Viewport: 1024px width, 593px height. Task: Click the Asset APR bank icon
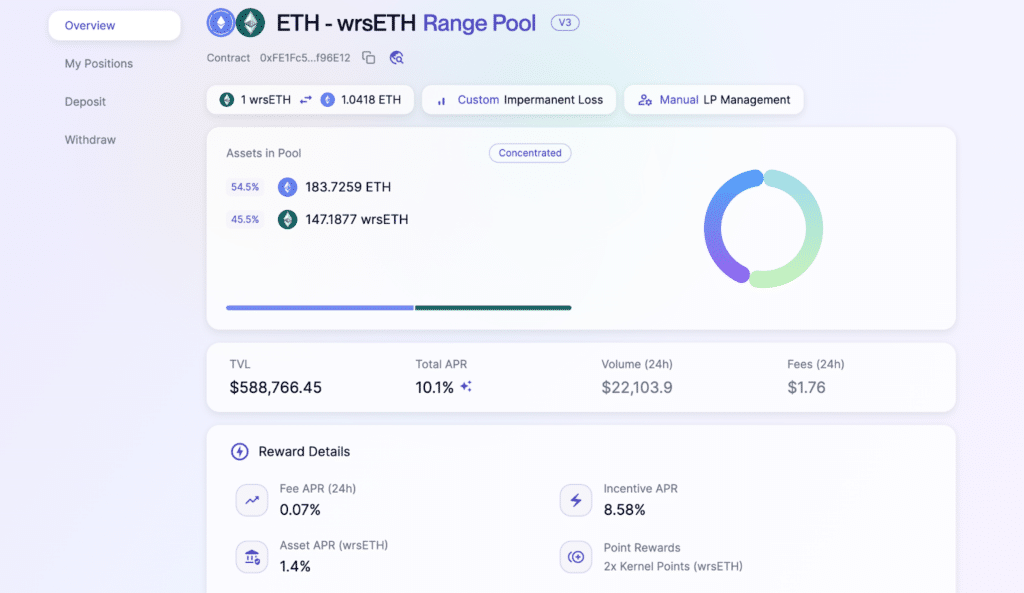coord(252,557)
